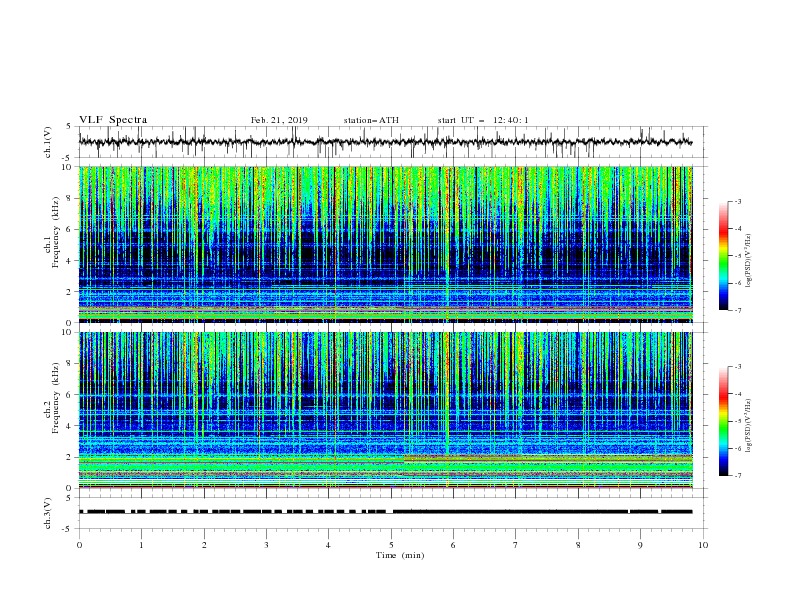Click the ch.1 "Frequency (kHz)" axis label

pyautogui.click(x=56, y=232)
